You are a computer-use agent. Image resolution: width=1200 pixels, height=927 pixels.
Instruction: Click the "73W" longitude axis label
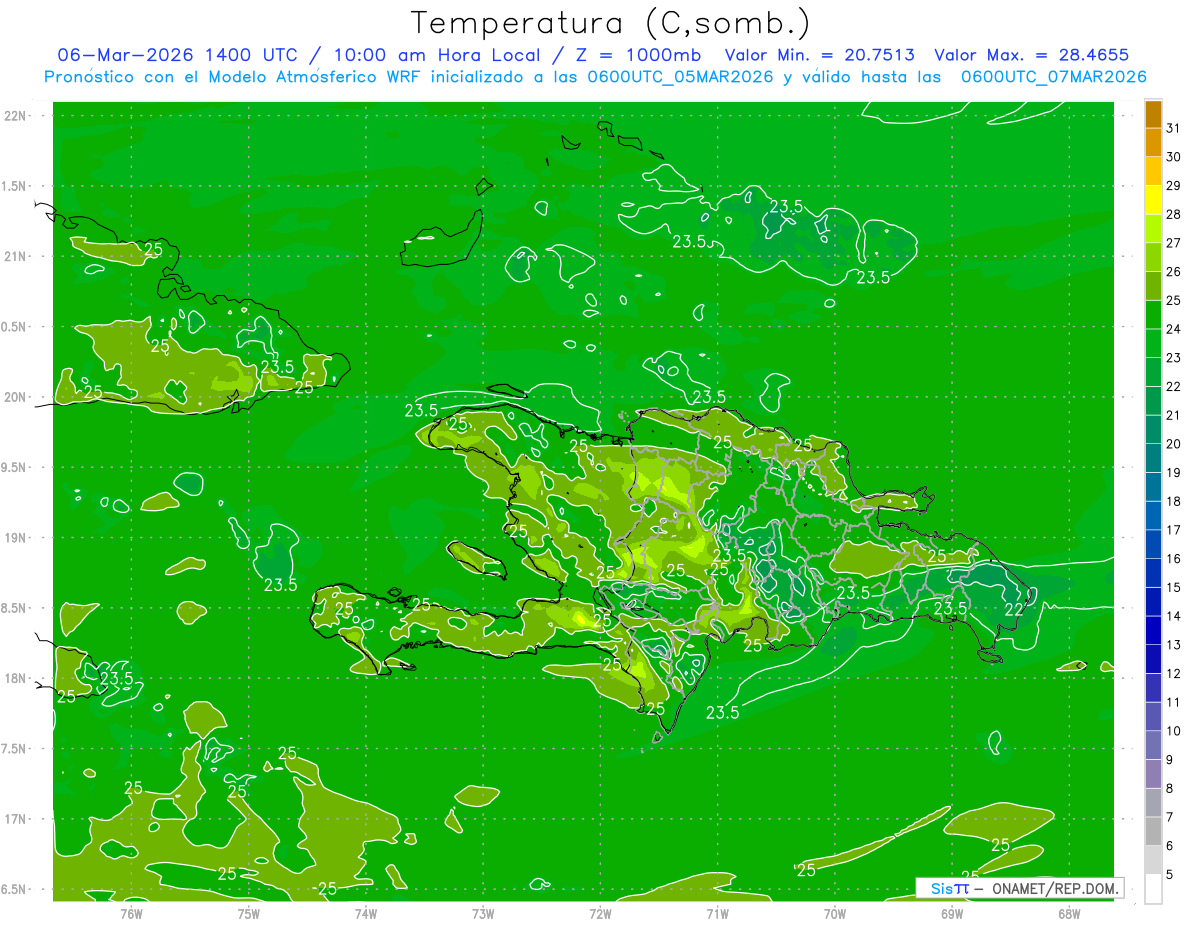(x=483, y=913)
